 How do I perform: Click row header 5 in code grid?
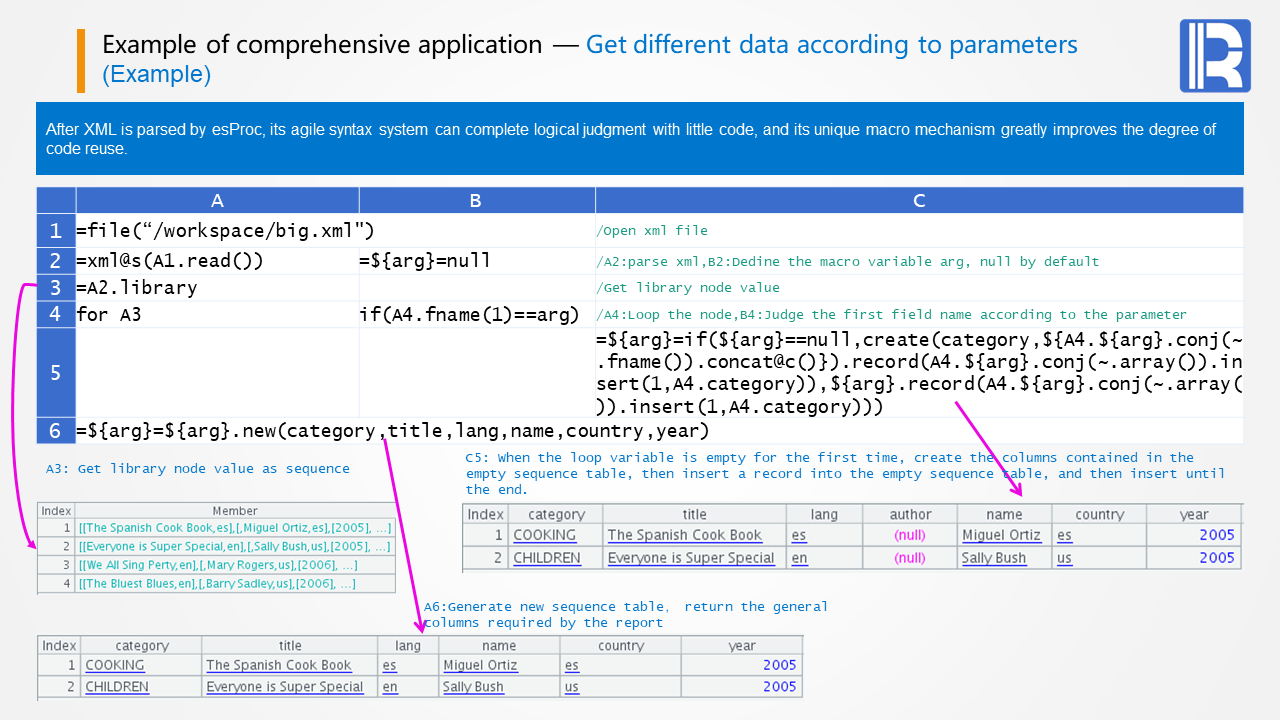(56, 372)
